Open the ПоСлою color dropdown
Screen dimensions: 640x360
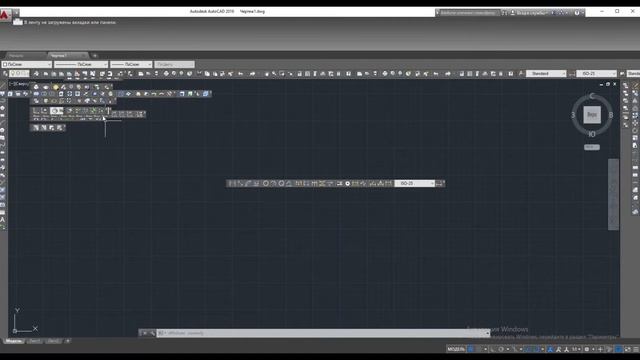pyautogui.click(x=27, y=64)
